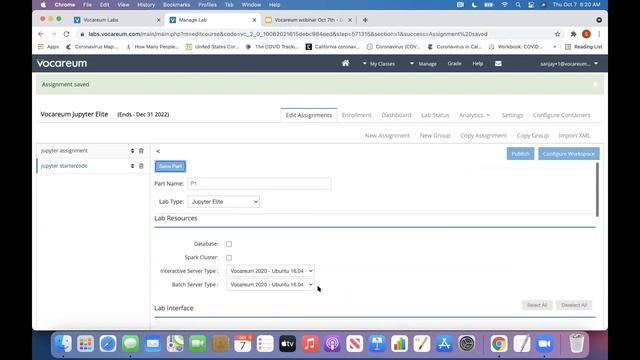
Task: Open the Zoom app in the Dock
Action: pos(544,344)
